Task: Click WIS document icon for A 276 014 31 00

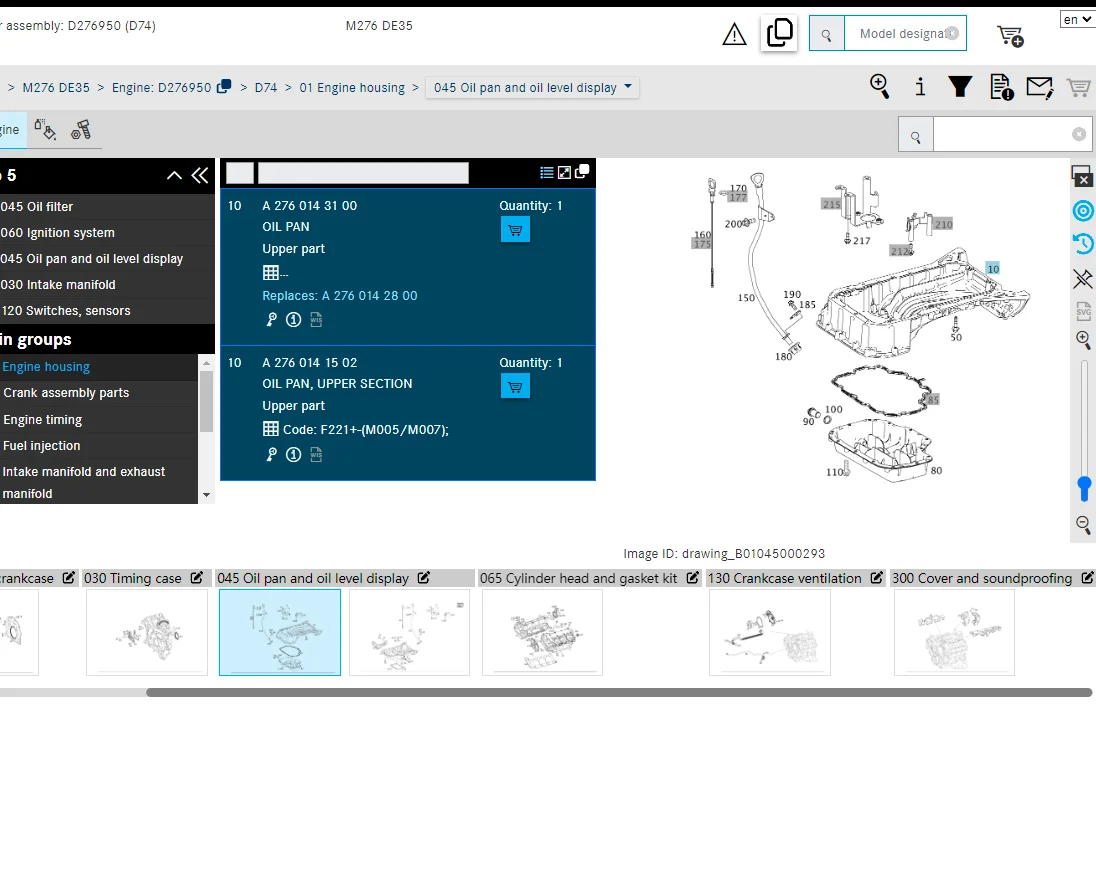Action: 316,319
